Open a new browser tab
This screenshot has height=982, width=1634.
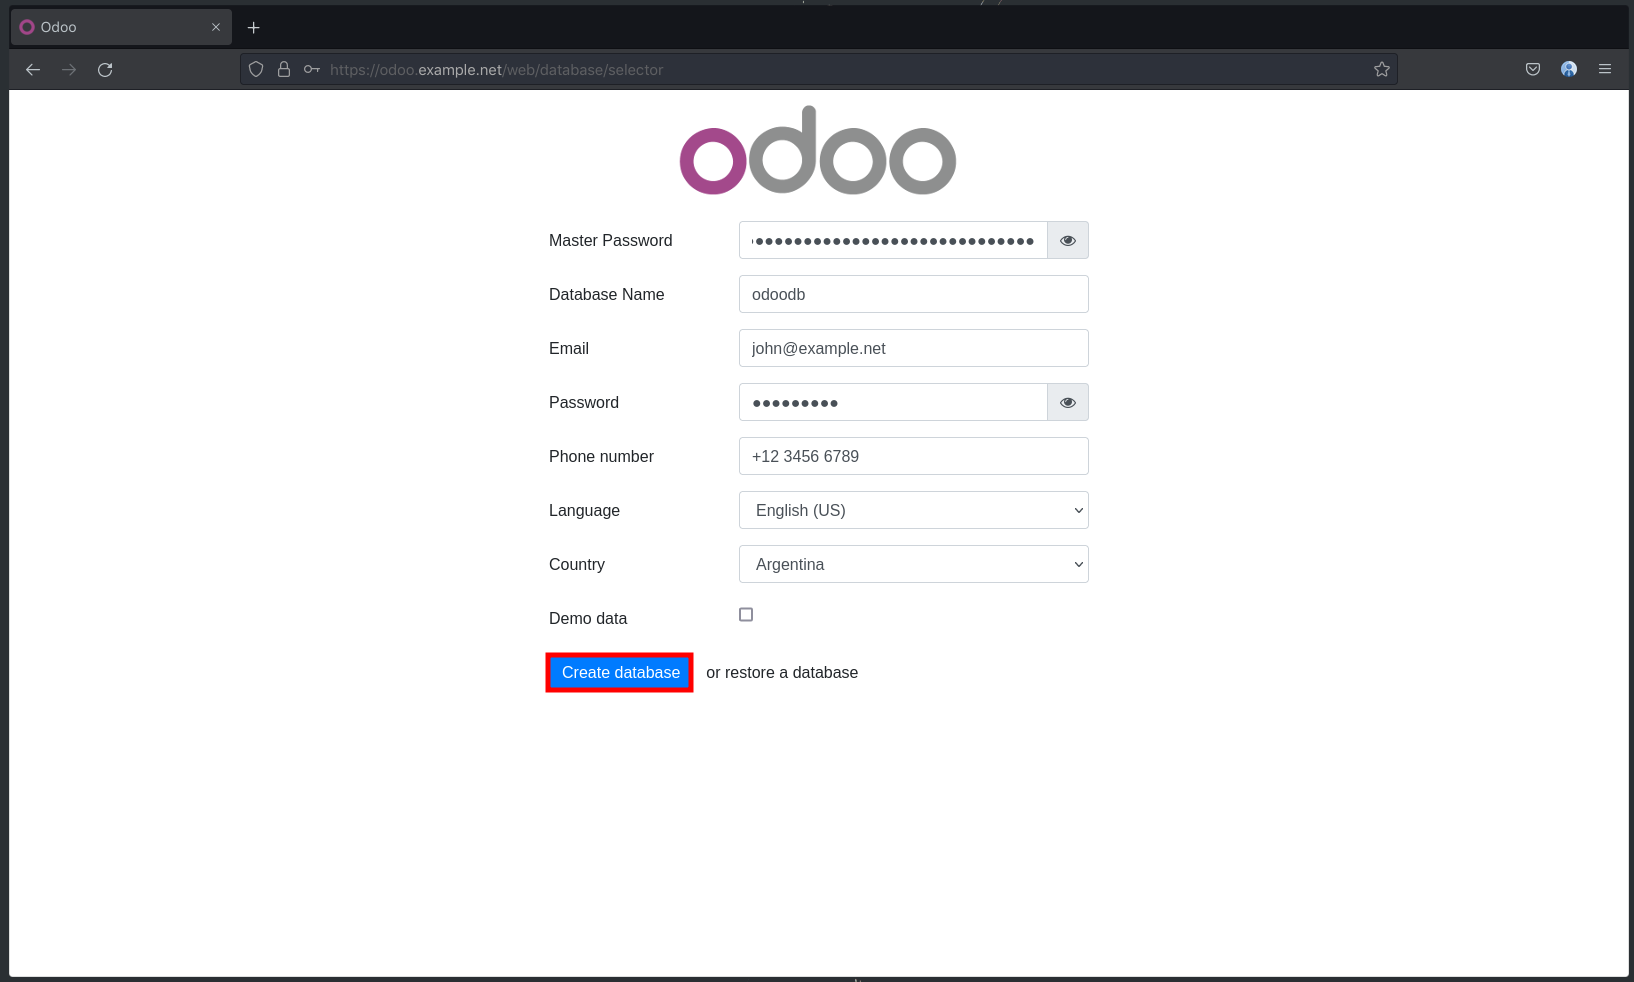click(x=254, y=28)
